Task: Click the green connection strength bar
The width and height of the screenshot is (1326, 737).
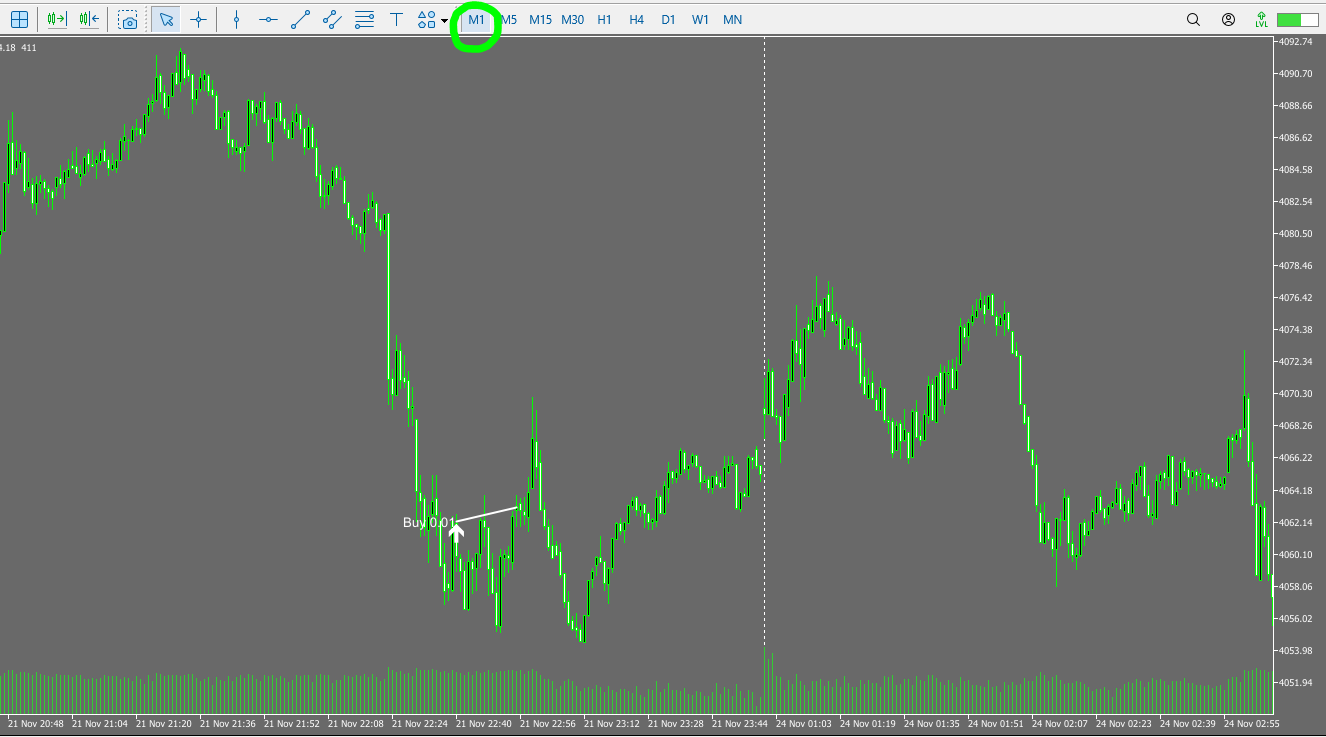Action: 1297,19
